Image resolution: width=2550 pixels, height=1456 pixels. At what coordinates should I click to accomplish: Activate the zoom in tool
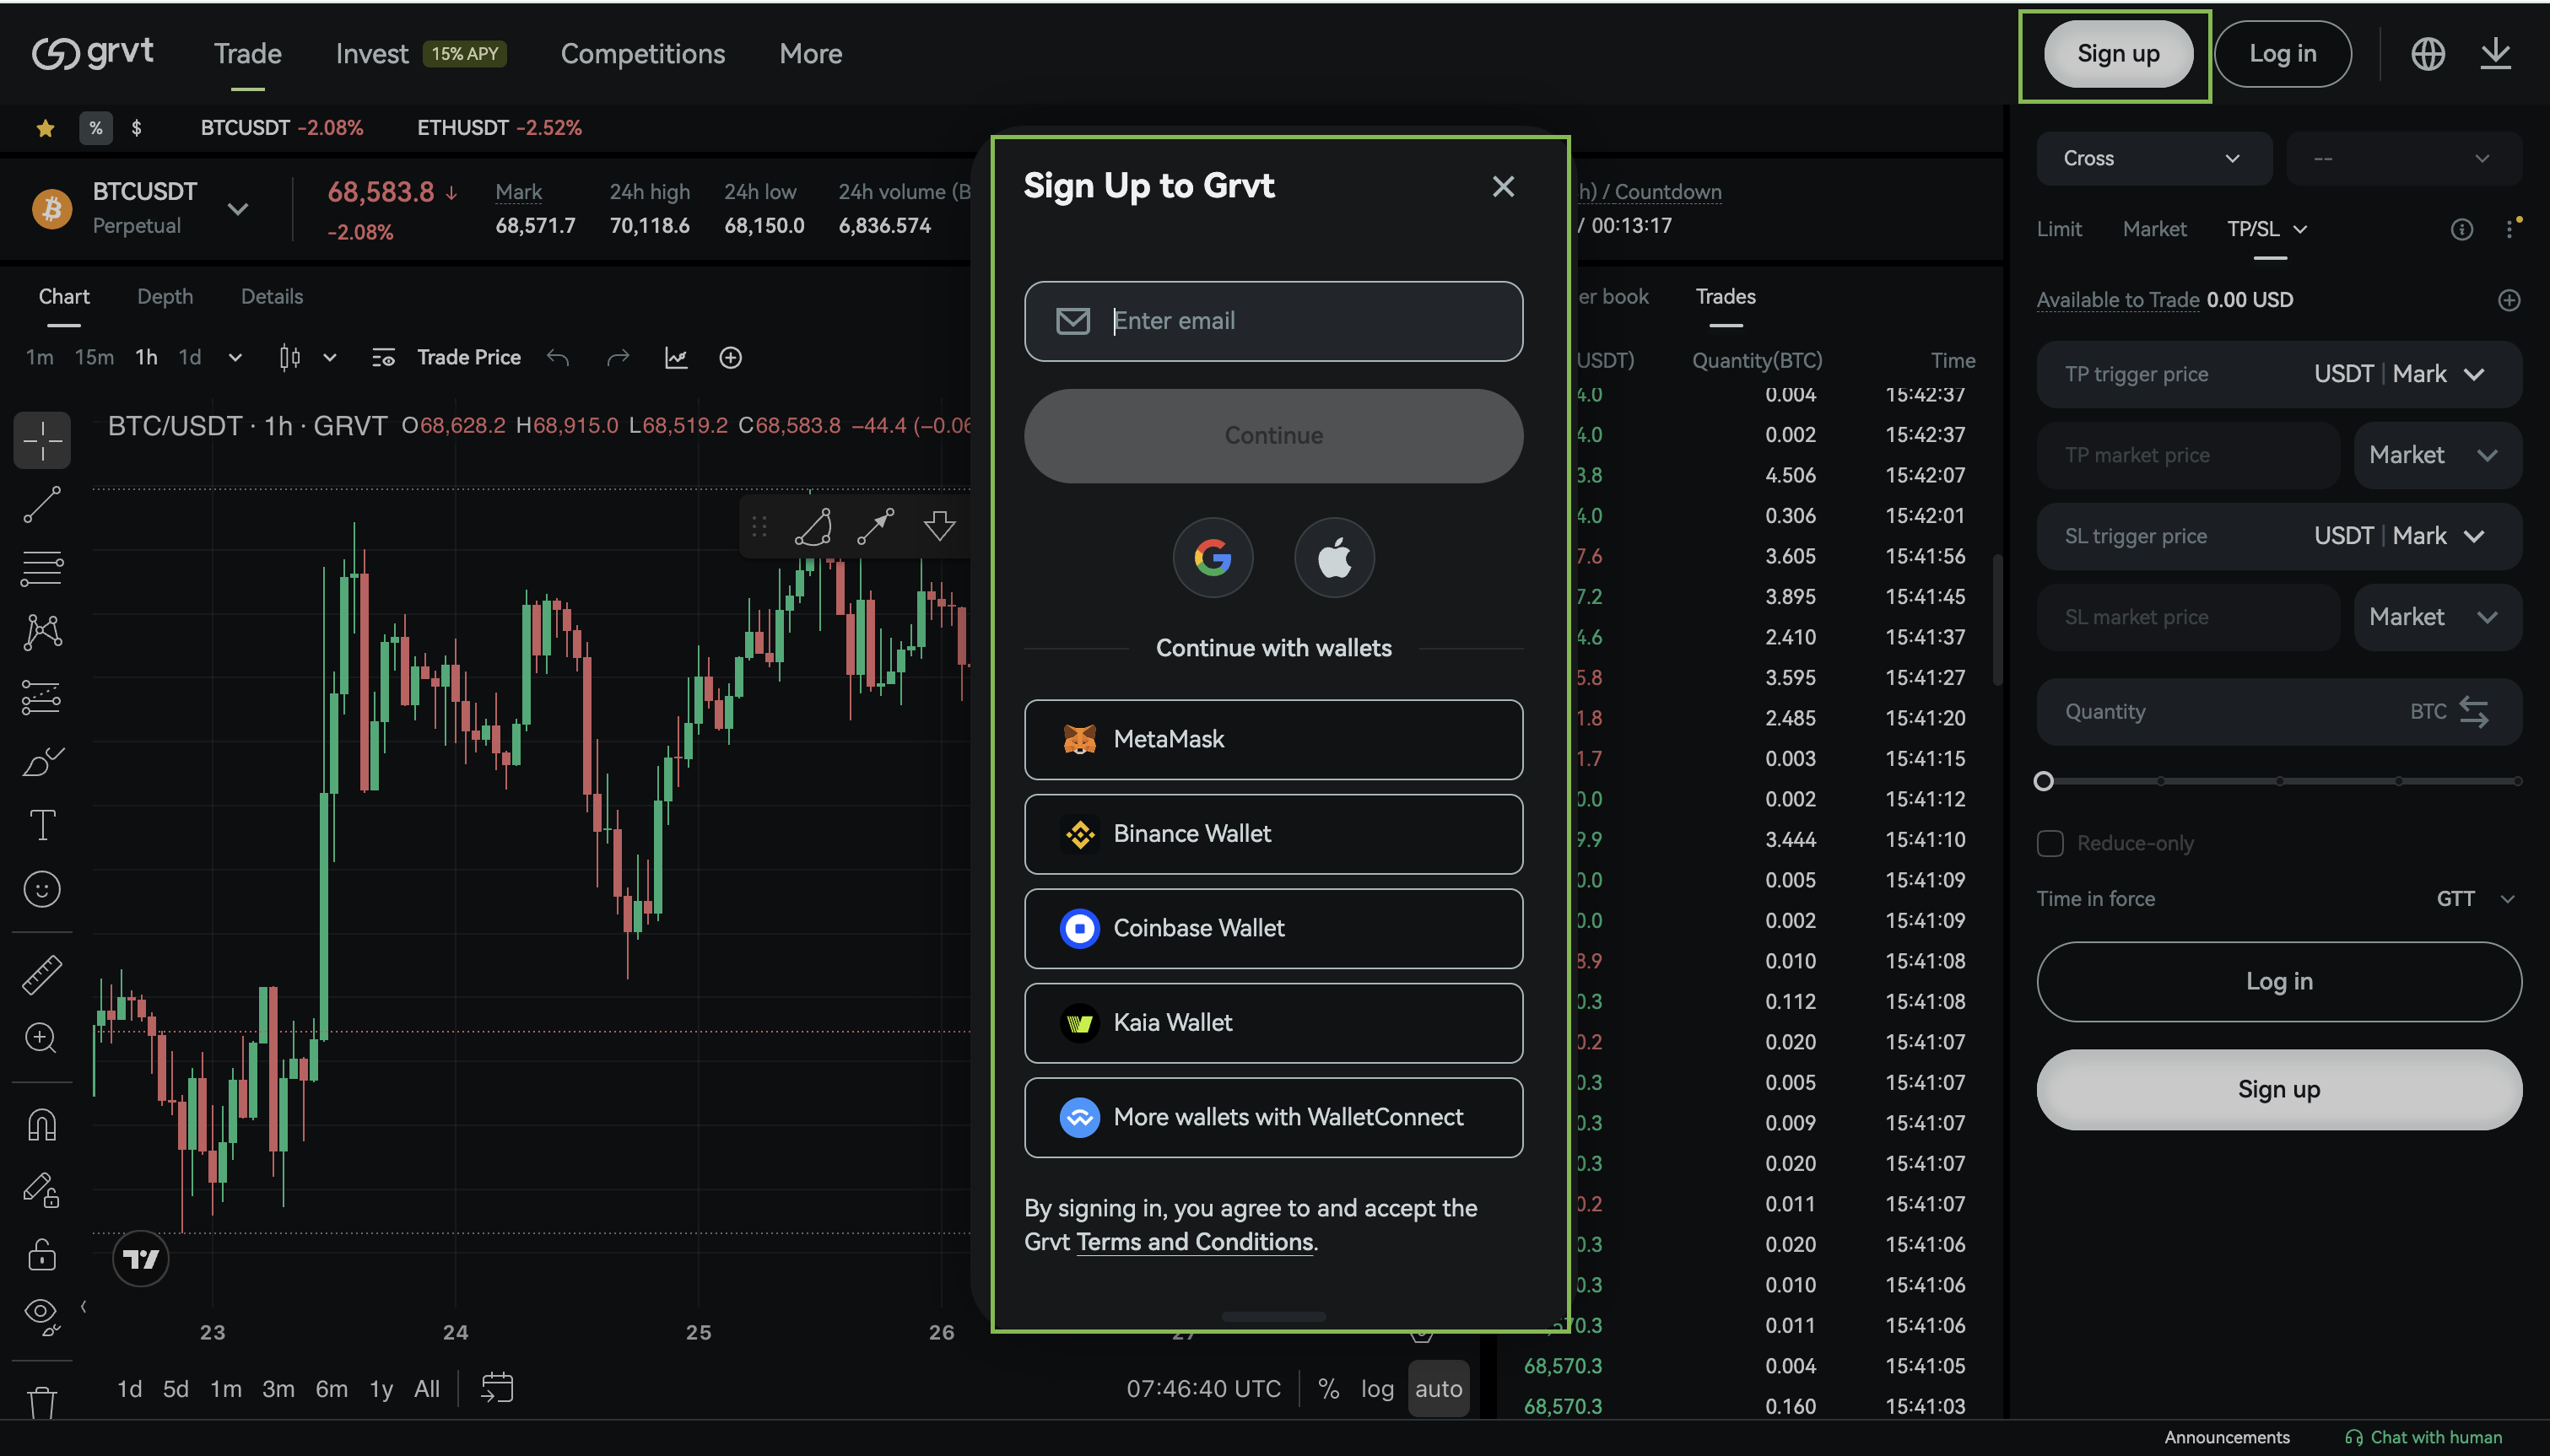click(x=42, y=1038)
